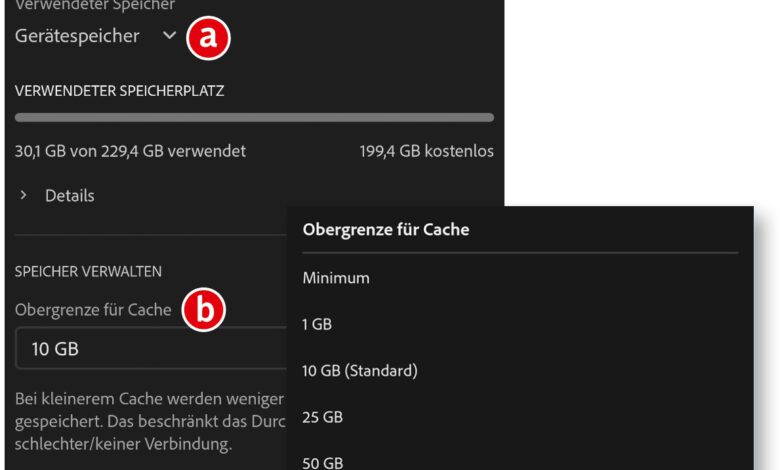The image size is (780, 470).
Task: Click the popup title "Obergrenze für Cache"
Action: tap(386, 230)
